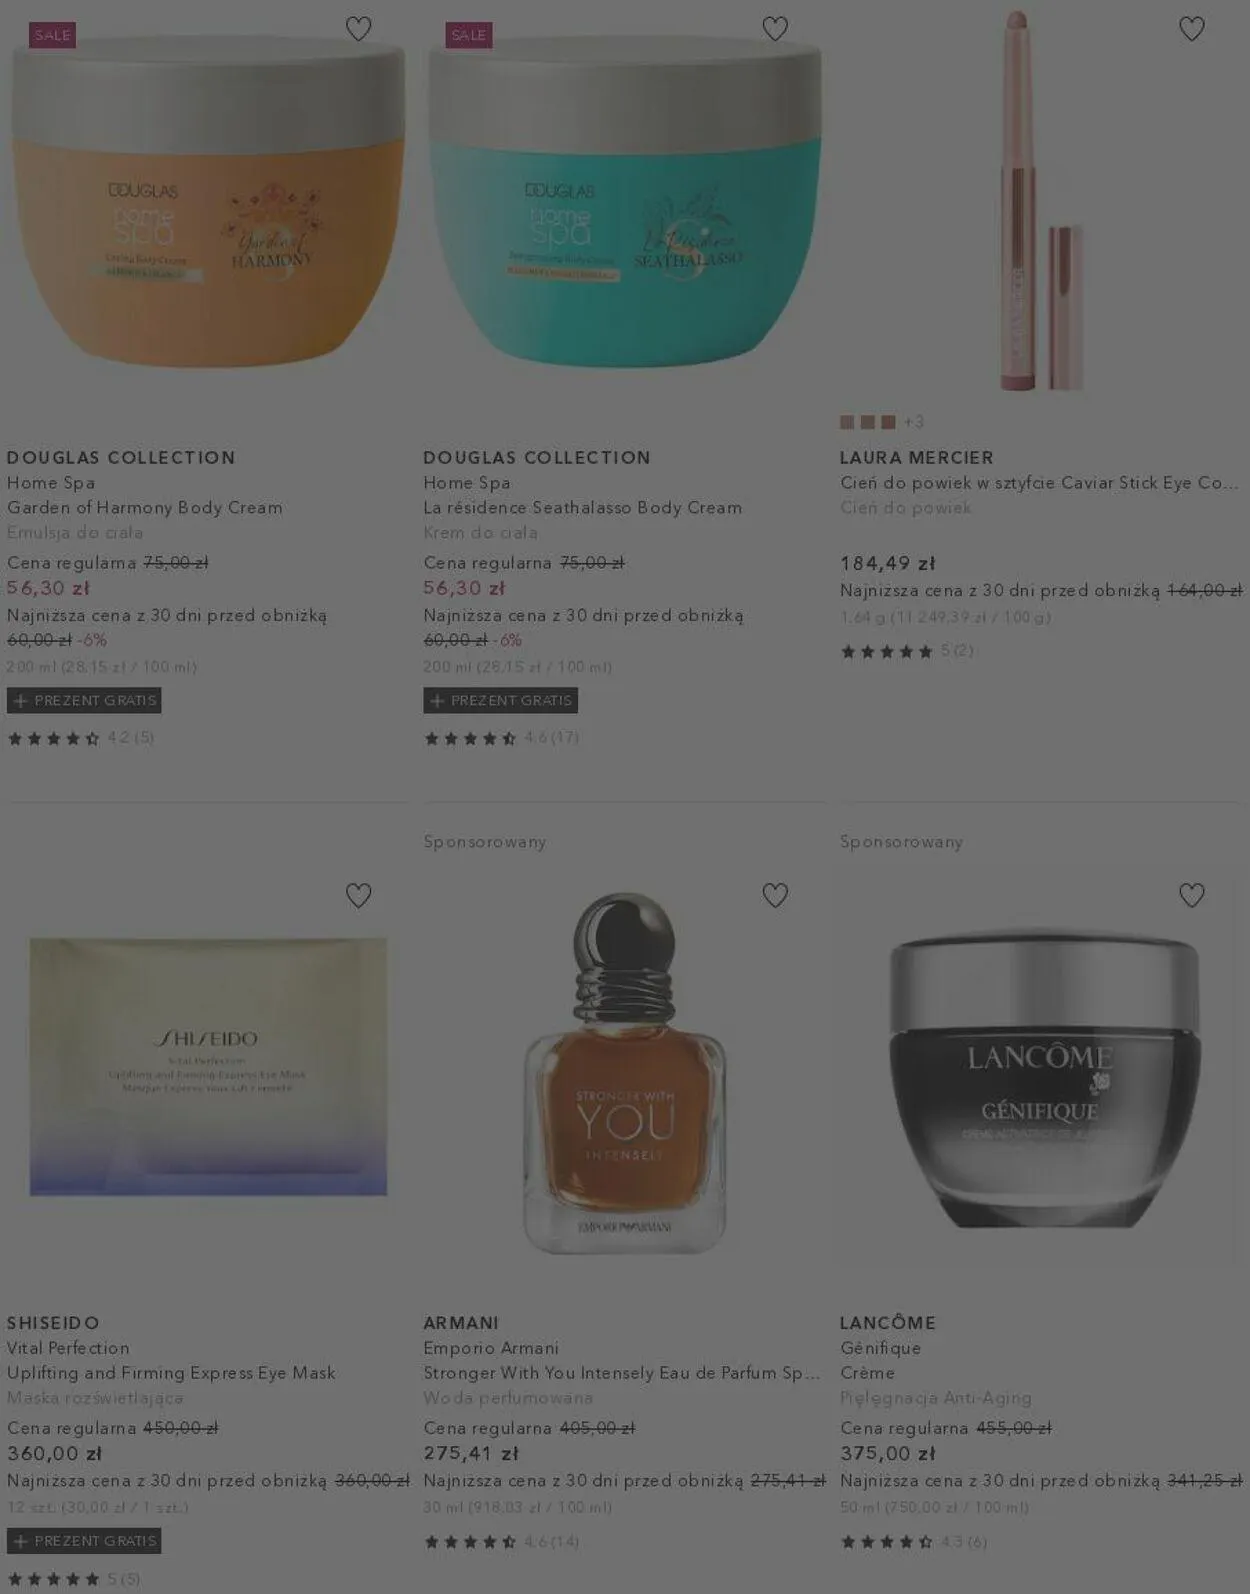The width and height of the screenshot is (1250, 1594).
Task: Click SALE badge on orange body cream
Action: tap(52, 35)
